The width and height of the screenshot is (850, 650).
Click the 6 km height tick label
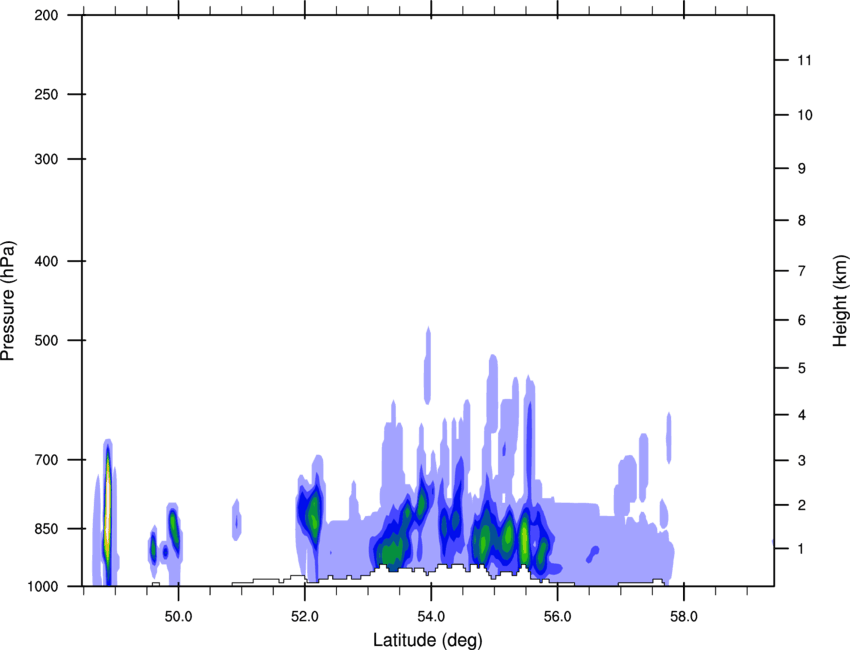(802, 320)
